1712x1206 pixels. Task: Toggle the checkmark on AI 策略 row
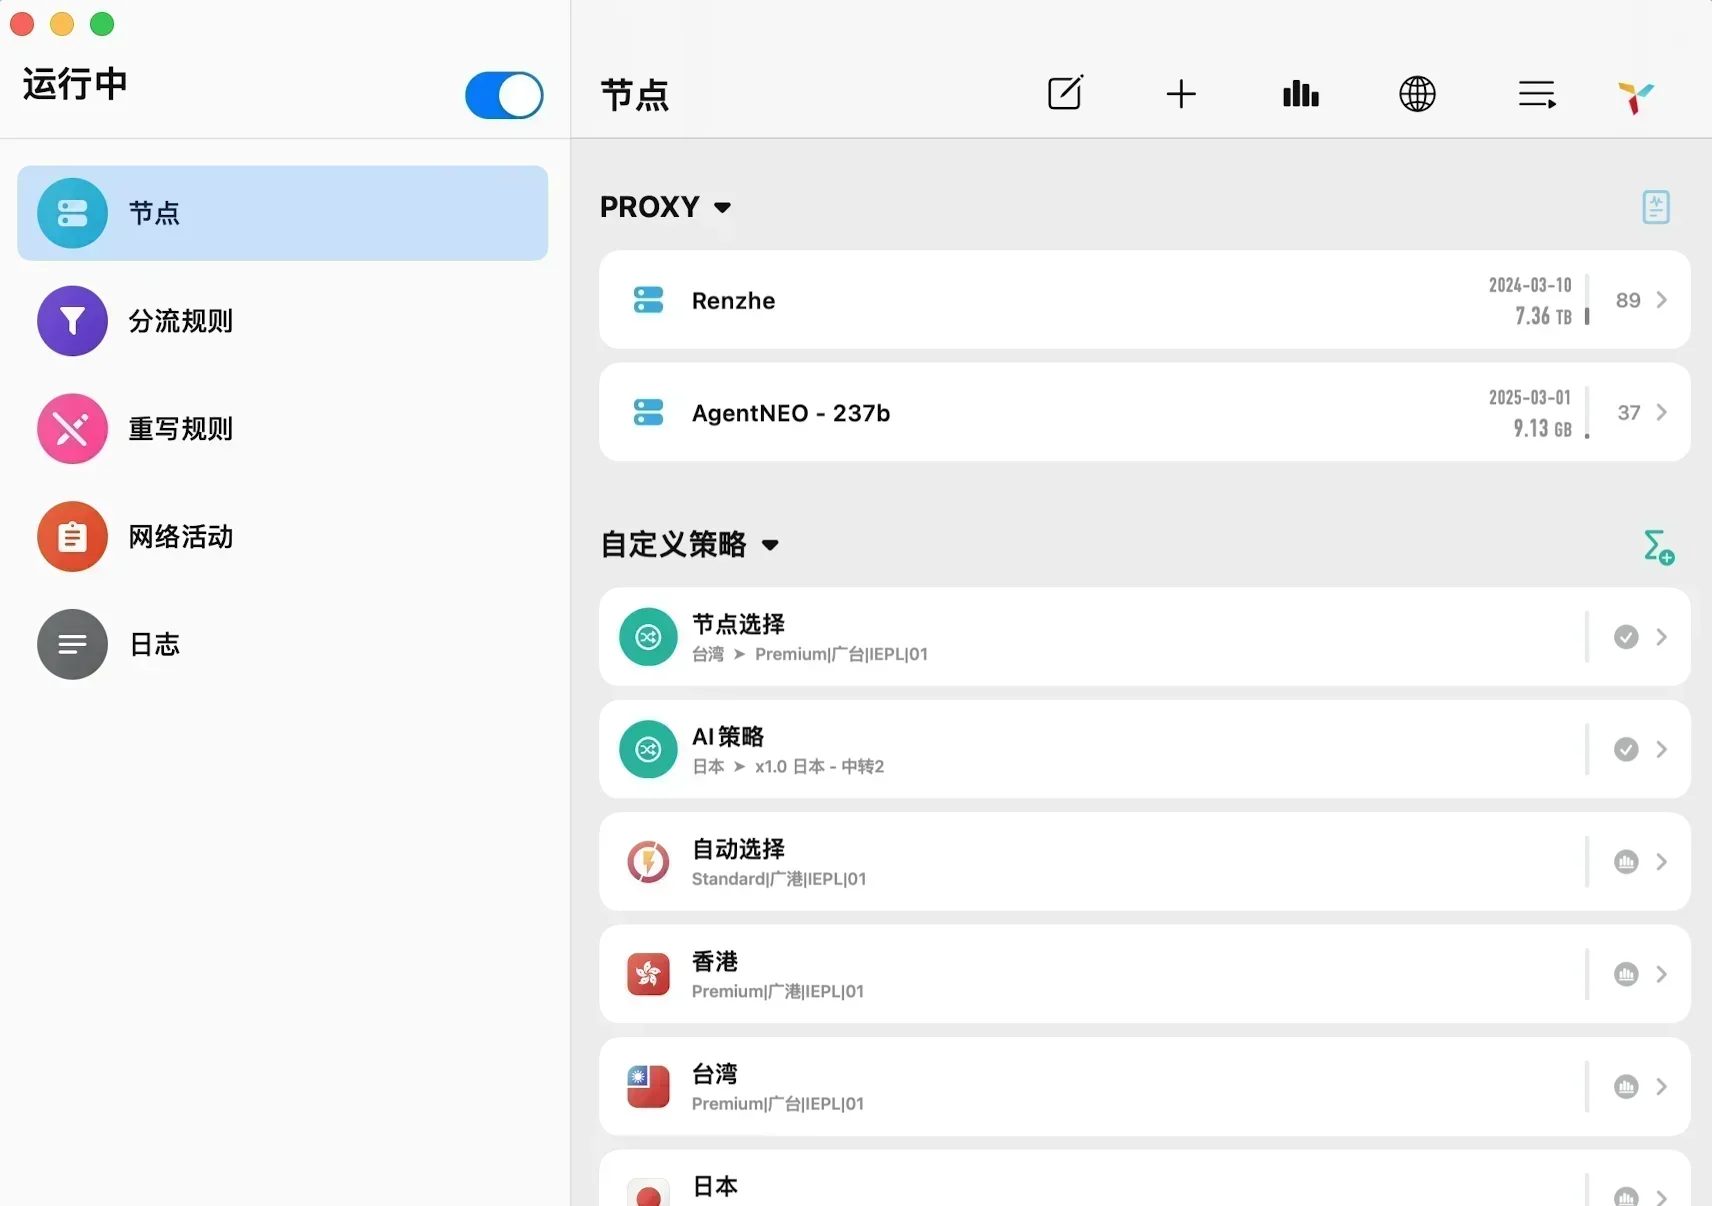[x=1626, y=749]
